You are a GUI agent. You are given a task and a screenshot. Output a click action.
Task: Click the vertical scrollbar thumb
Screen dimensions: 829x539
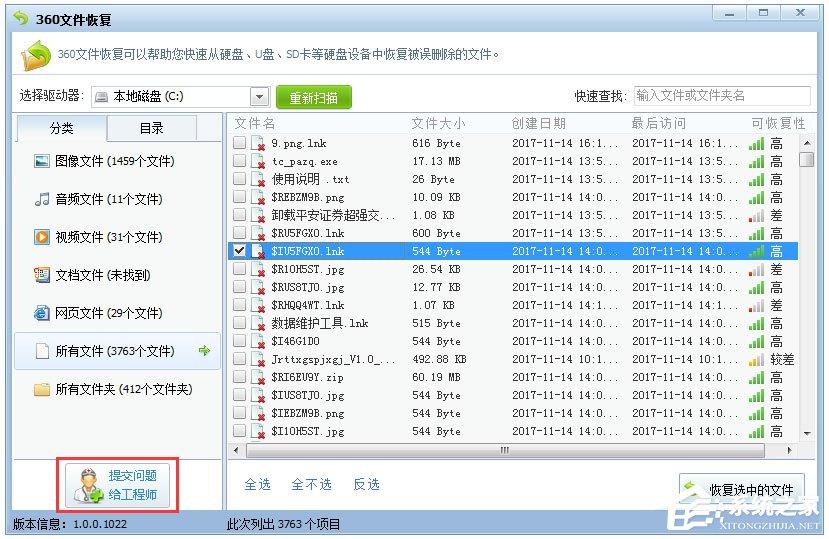pyautogui.click(x=806, y=159)
